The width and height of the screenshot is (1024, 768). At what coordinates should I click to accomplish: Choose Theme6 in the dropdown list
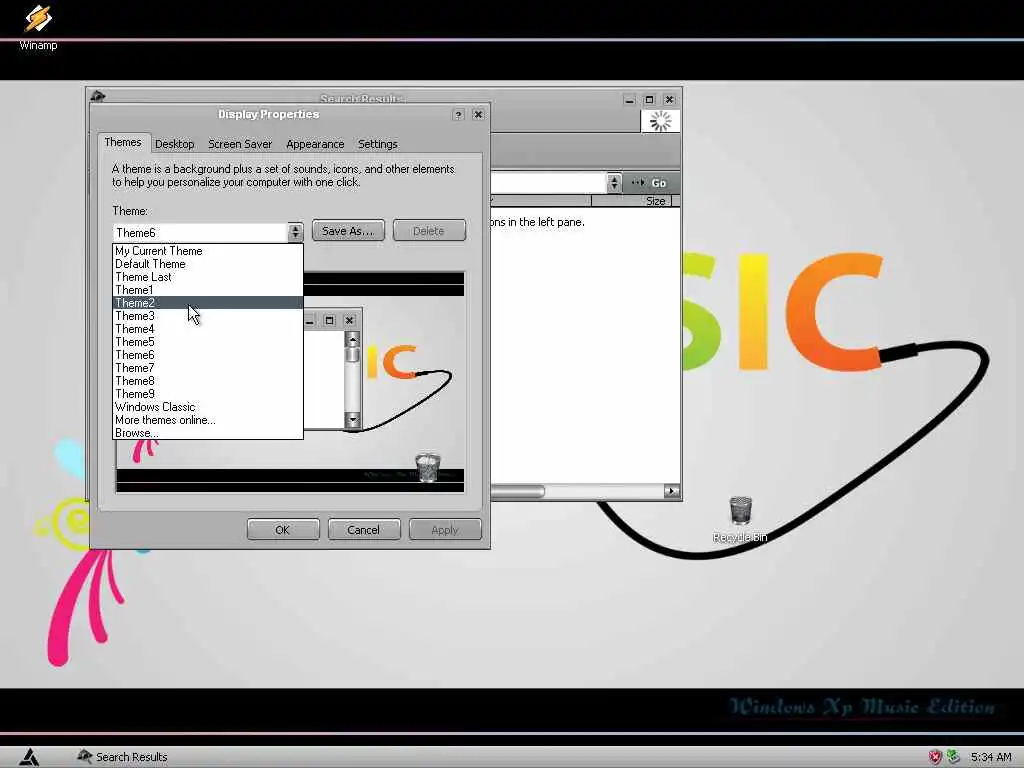[x=208, y=355]
